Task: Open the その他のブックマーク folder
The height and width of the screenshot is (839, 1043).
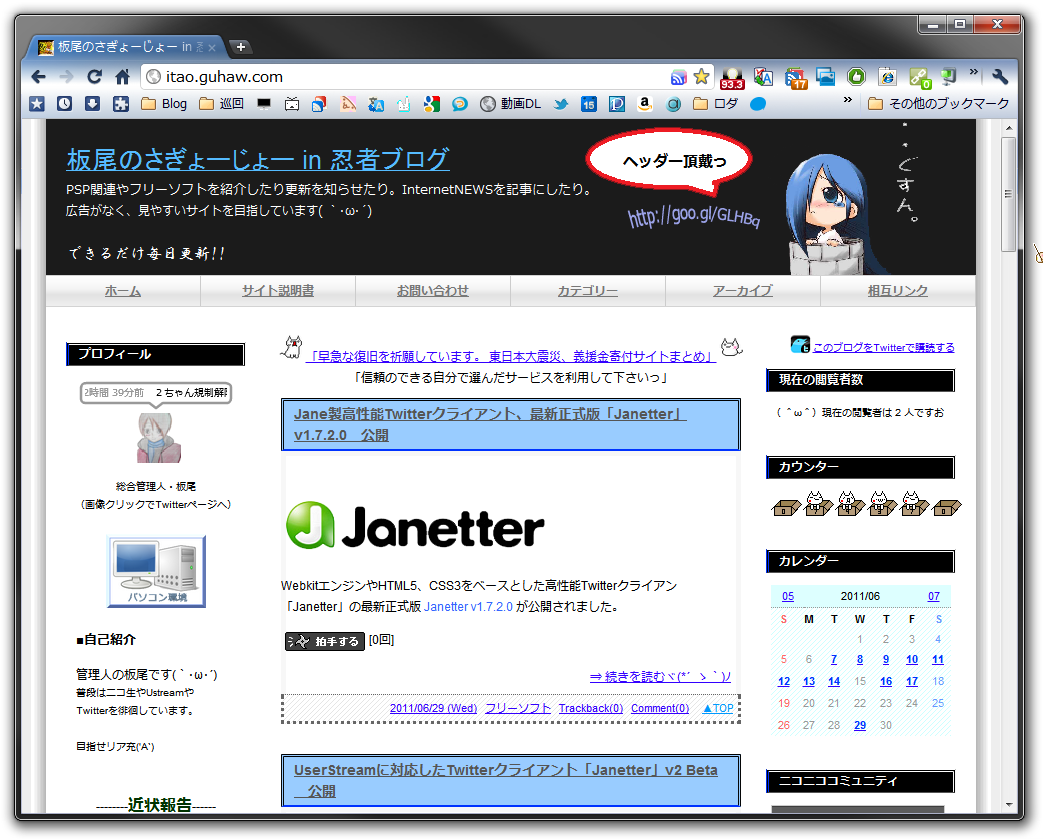Action: [939, 104]
